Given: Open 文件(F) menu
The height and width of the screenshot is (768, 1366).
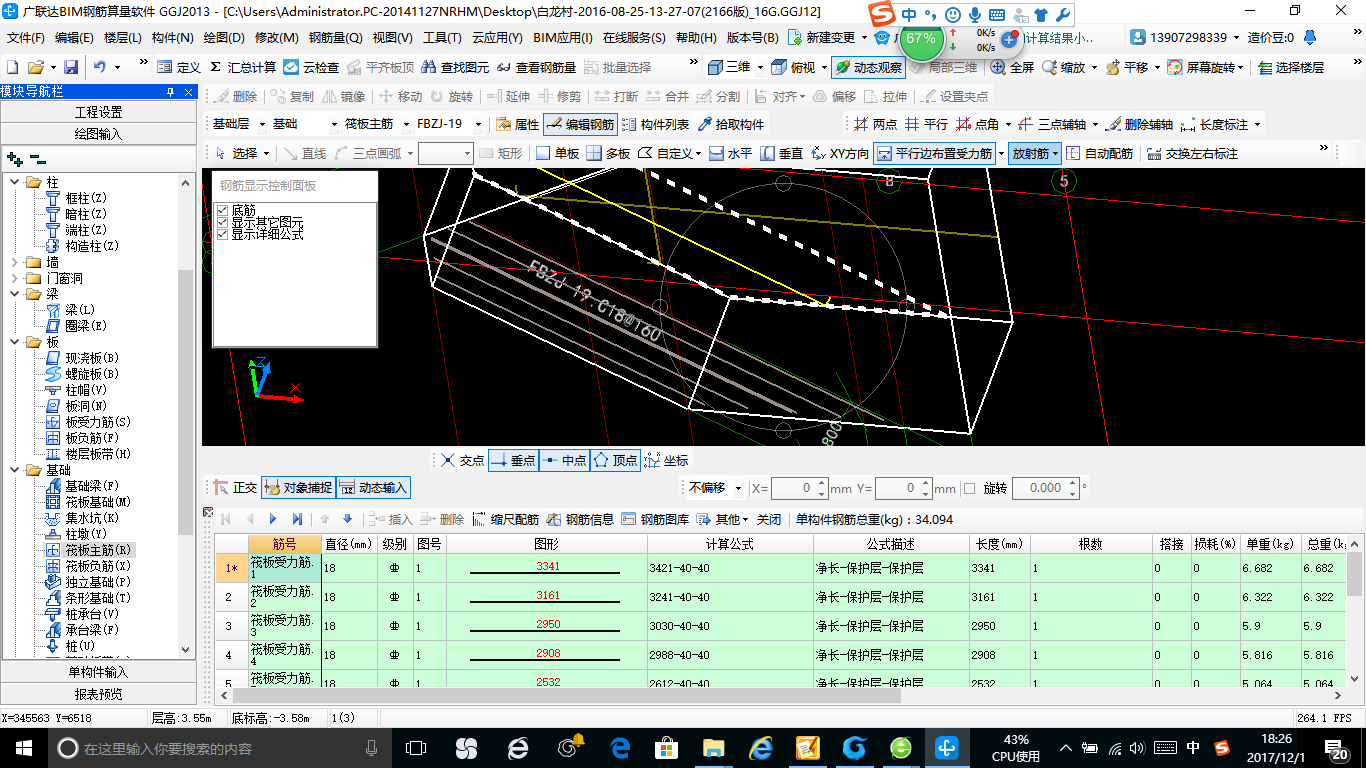Looking at the screenshot, I should [26, 38].
